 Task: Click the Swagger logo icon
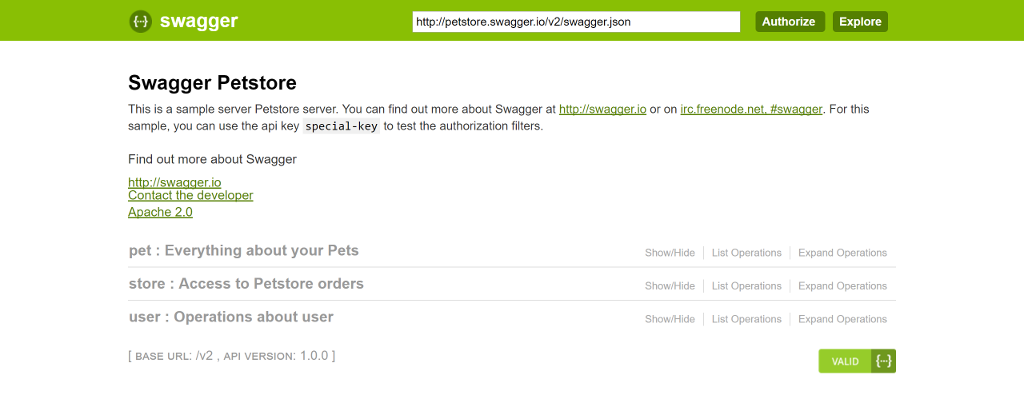tap(141, 21)
